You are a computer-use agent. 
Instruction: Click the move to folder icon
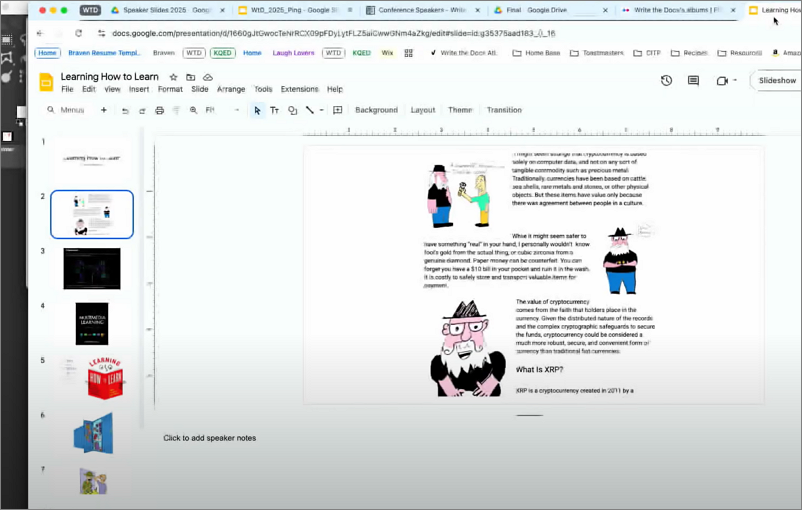tap(190, 77)
